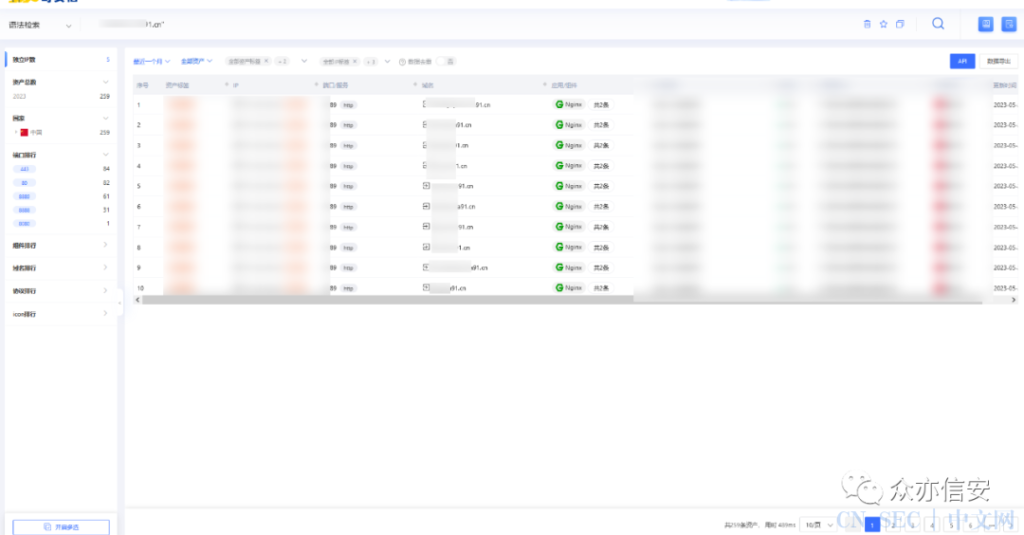
Task: Click the blue API button
Action: [962, 61]
